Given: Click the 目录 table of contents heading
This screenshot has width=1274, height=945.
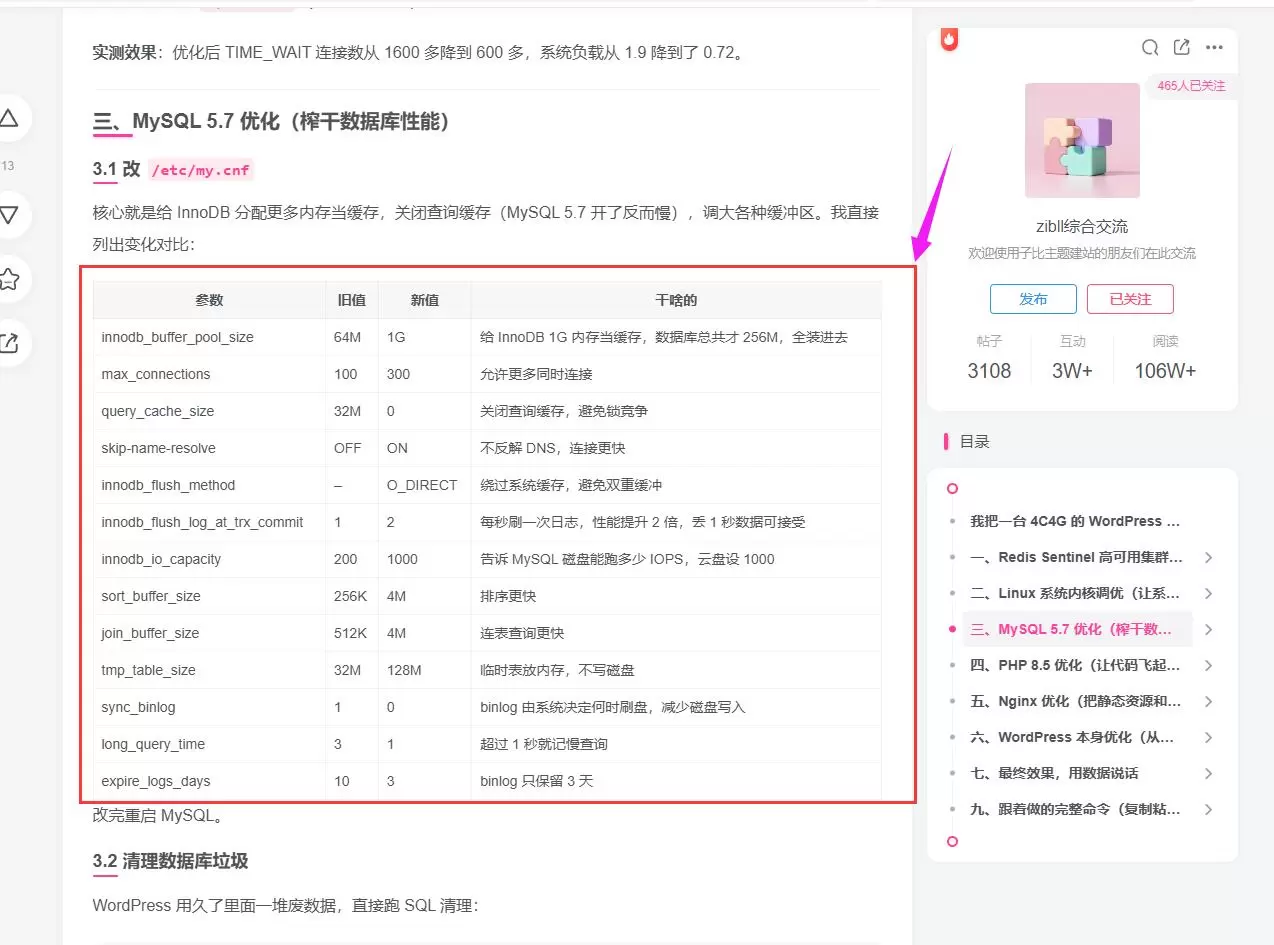Looking at the screenshot, I should (x=975, y=441).
